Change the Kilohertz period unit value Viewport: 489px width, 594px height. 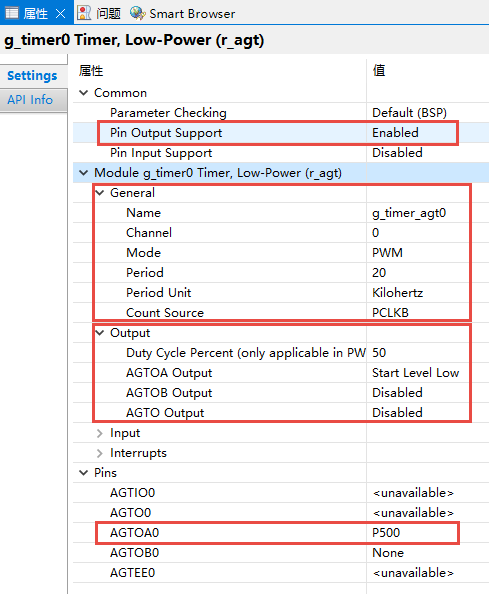(397, 293)
